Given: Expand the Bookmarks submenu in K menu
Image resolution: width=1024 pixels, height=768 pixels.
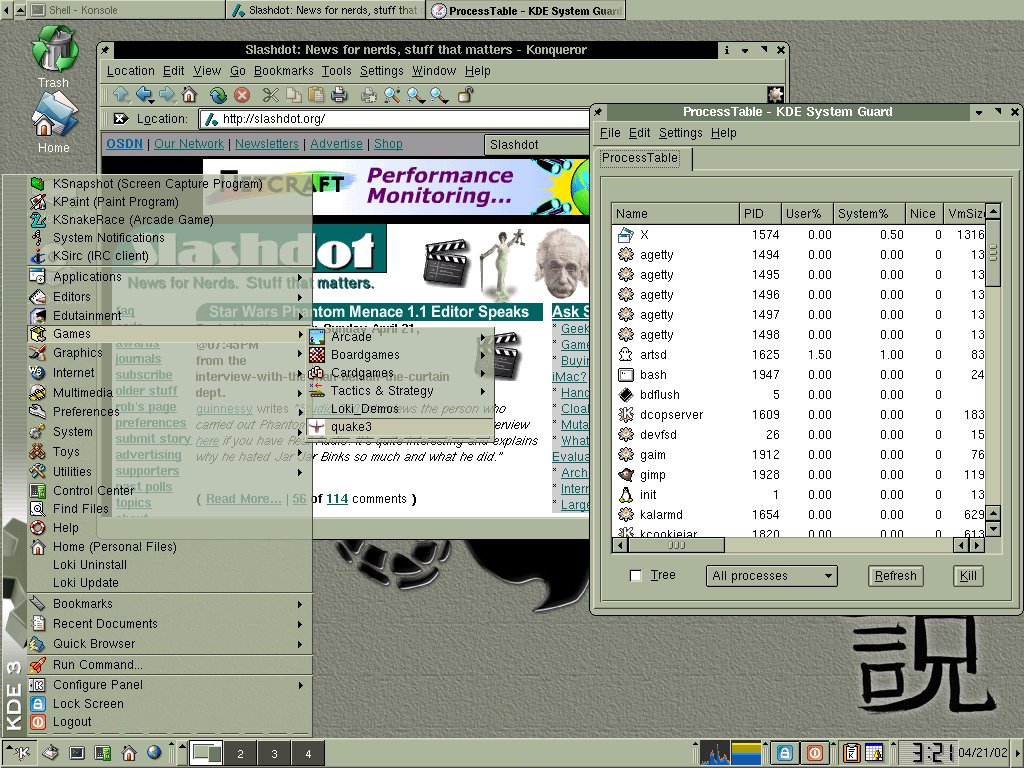Looking at the screenshot, I should pyautogui.click(x=169, y=603).
